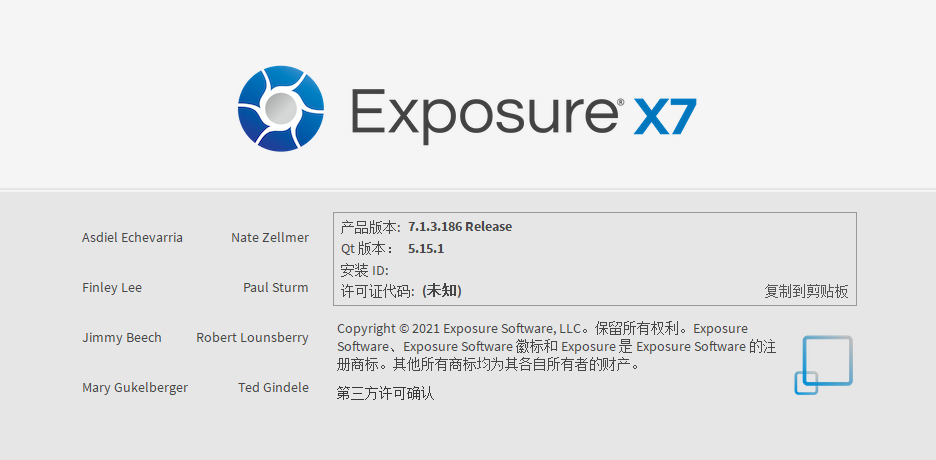
Task: Click the Exposure wordmark text
Action: click(483, 115)
